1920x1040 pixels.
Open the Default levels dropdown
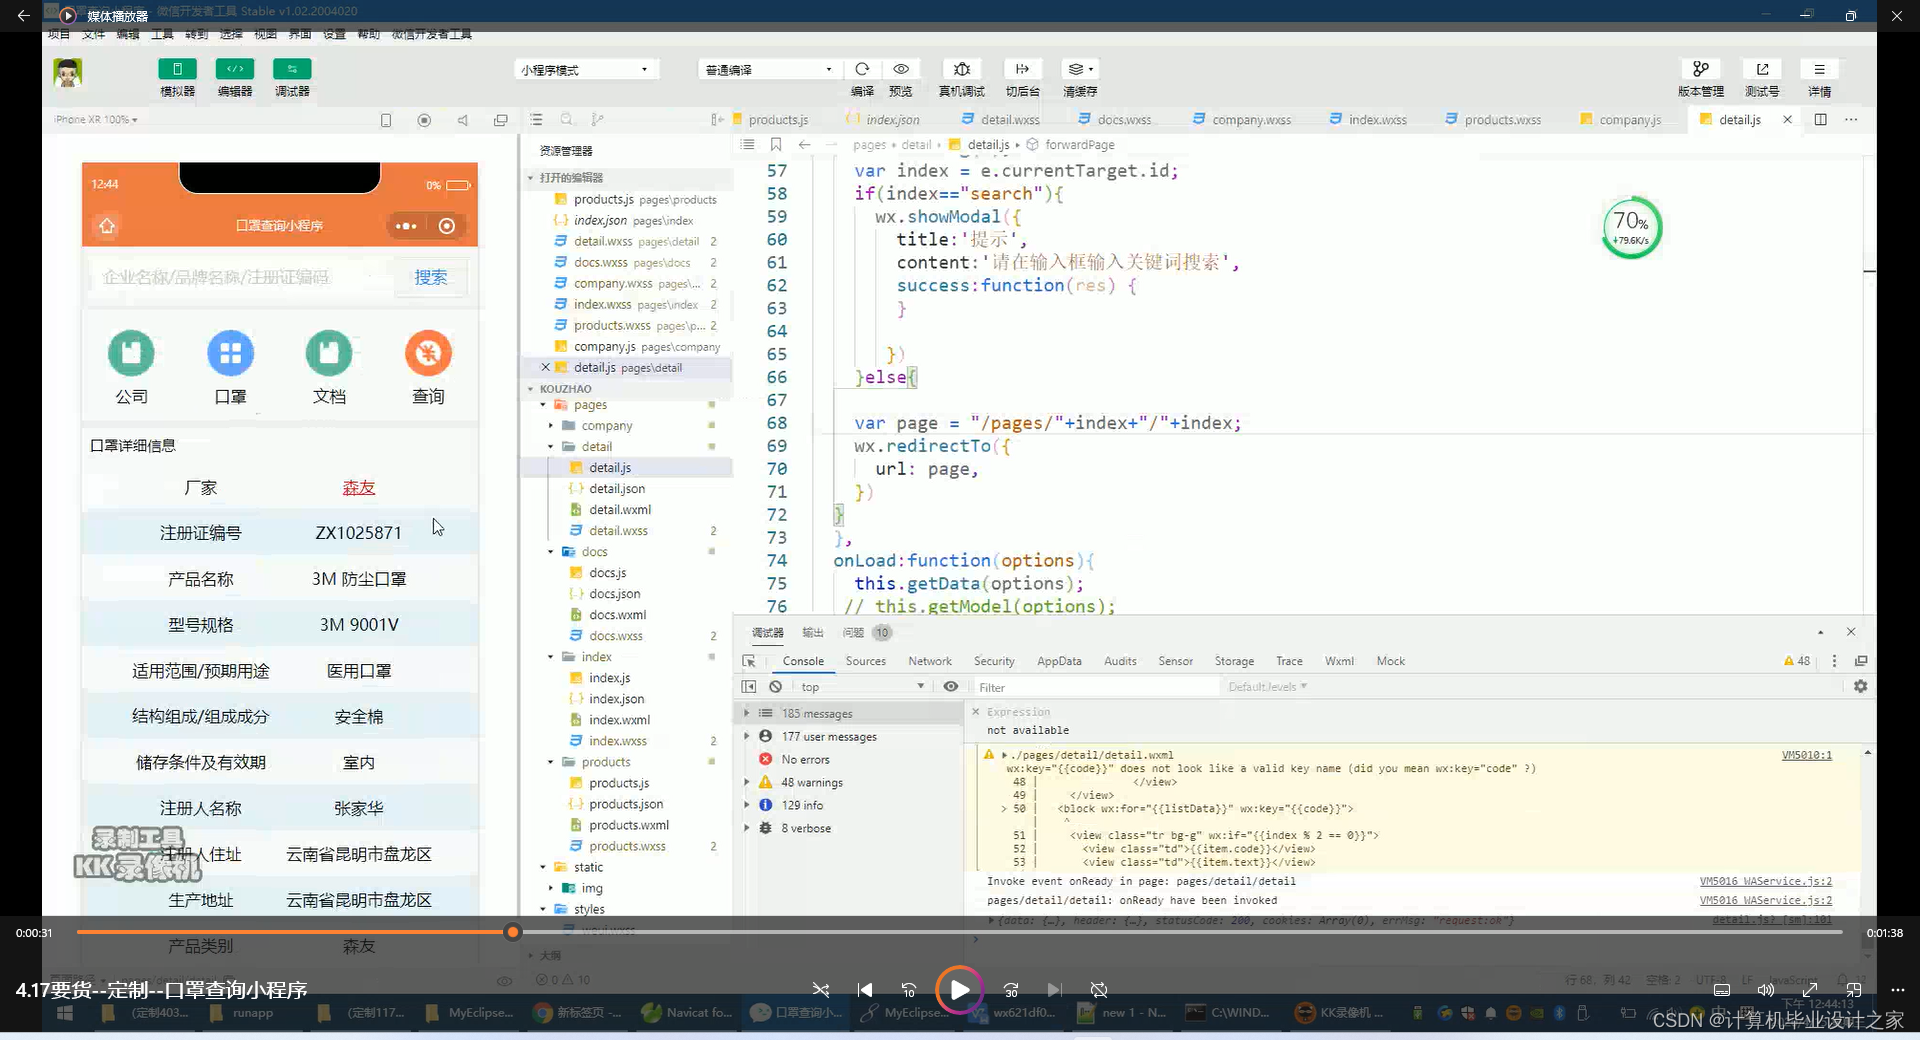(1267, 687)
